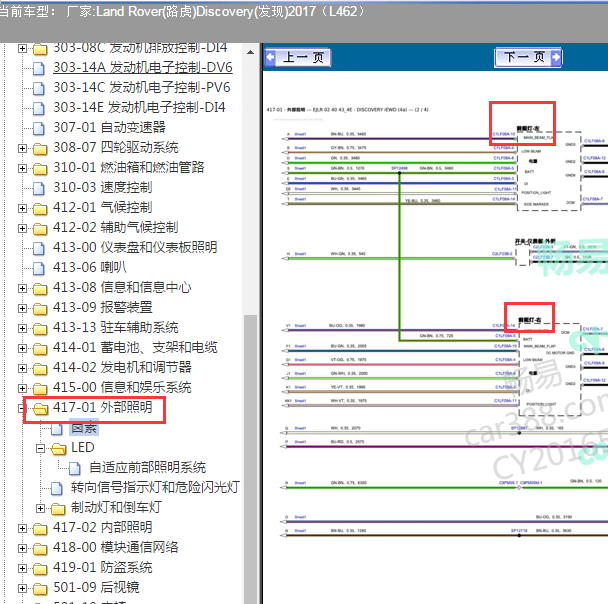Expand 415-00 信息和娱乐系统 node
This screenshot has height=604, width=608.
(x=22, y=388)
